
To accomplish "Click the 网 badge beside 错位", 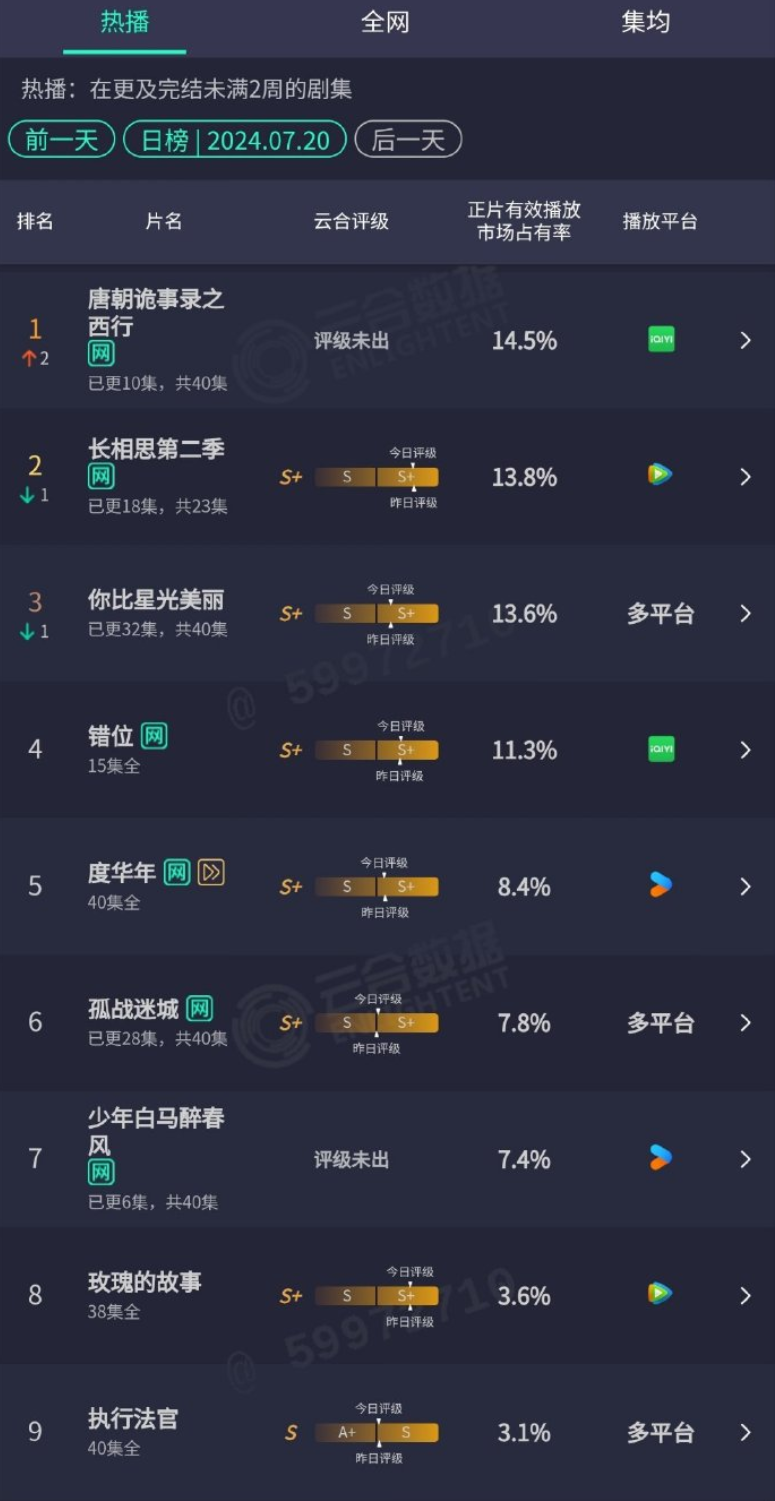I will pyautogui.click(x=154, y=736).
